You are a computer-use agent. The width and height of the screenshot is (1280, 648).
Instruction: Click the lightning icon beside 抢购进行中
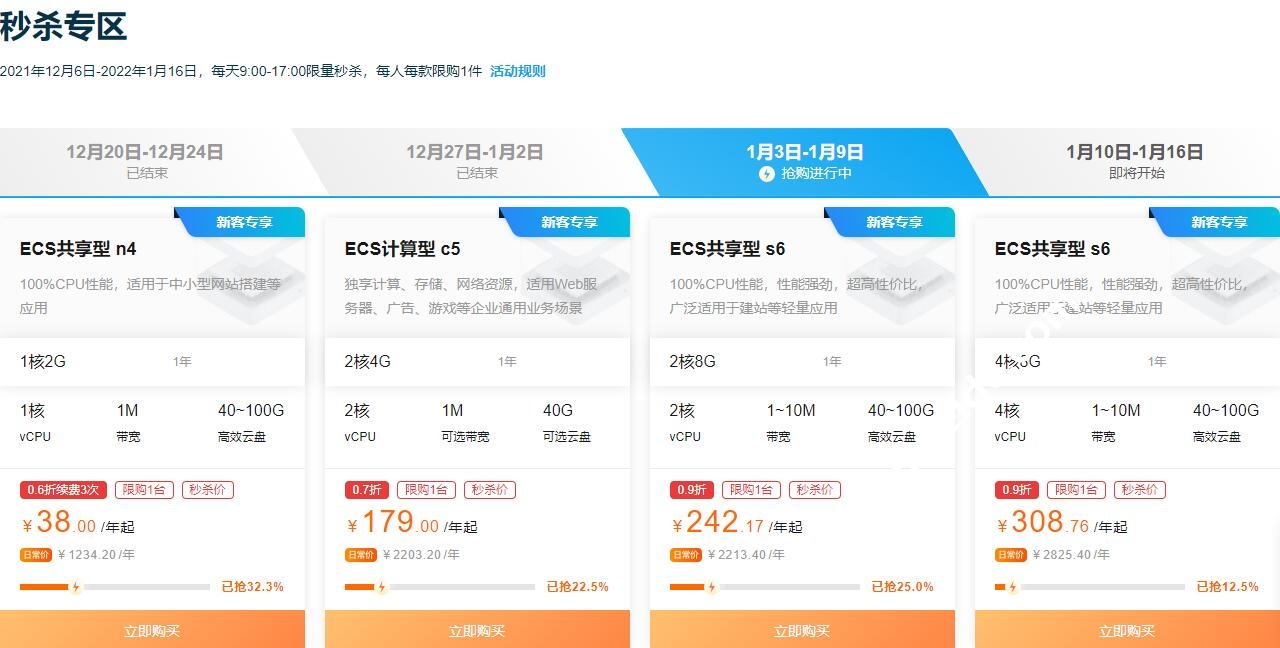766,173
